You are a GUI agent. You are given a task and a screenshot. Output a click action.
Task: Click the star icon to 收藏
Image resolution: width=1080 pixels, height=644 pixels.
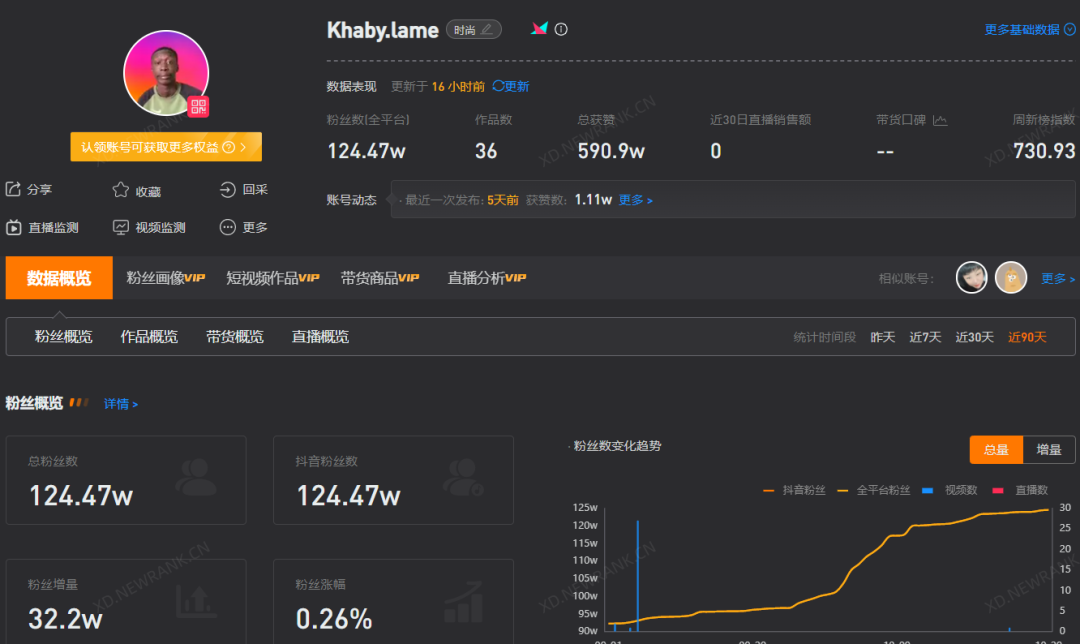click(121, 189)
